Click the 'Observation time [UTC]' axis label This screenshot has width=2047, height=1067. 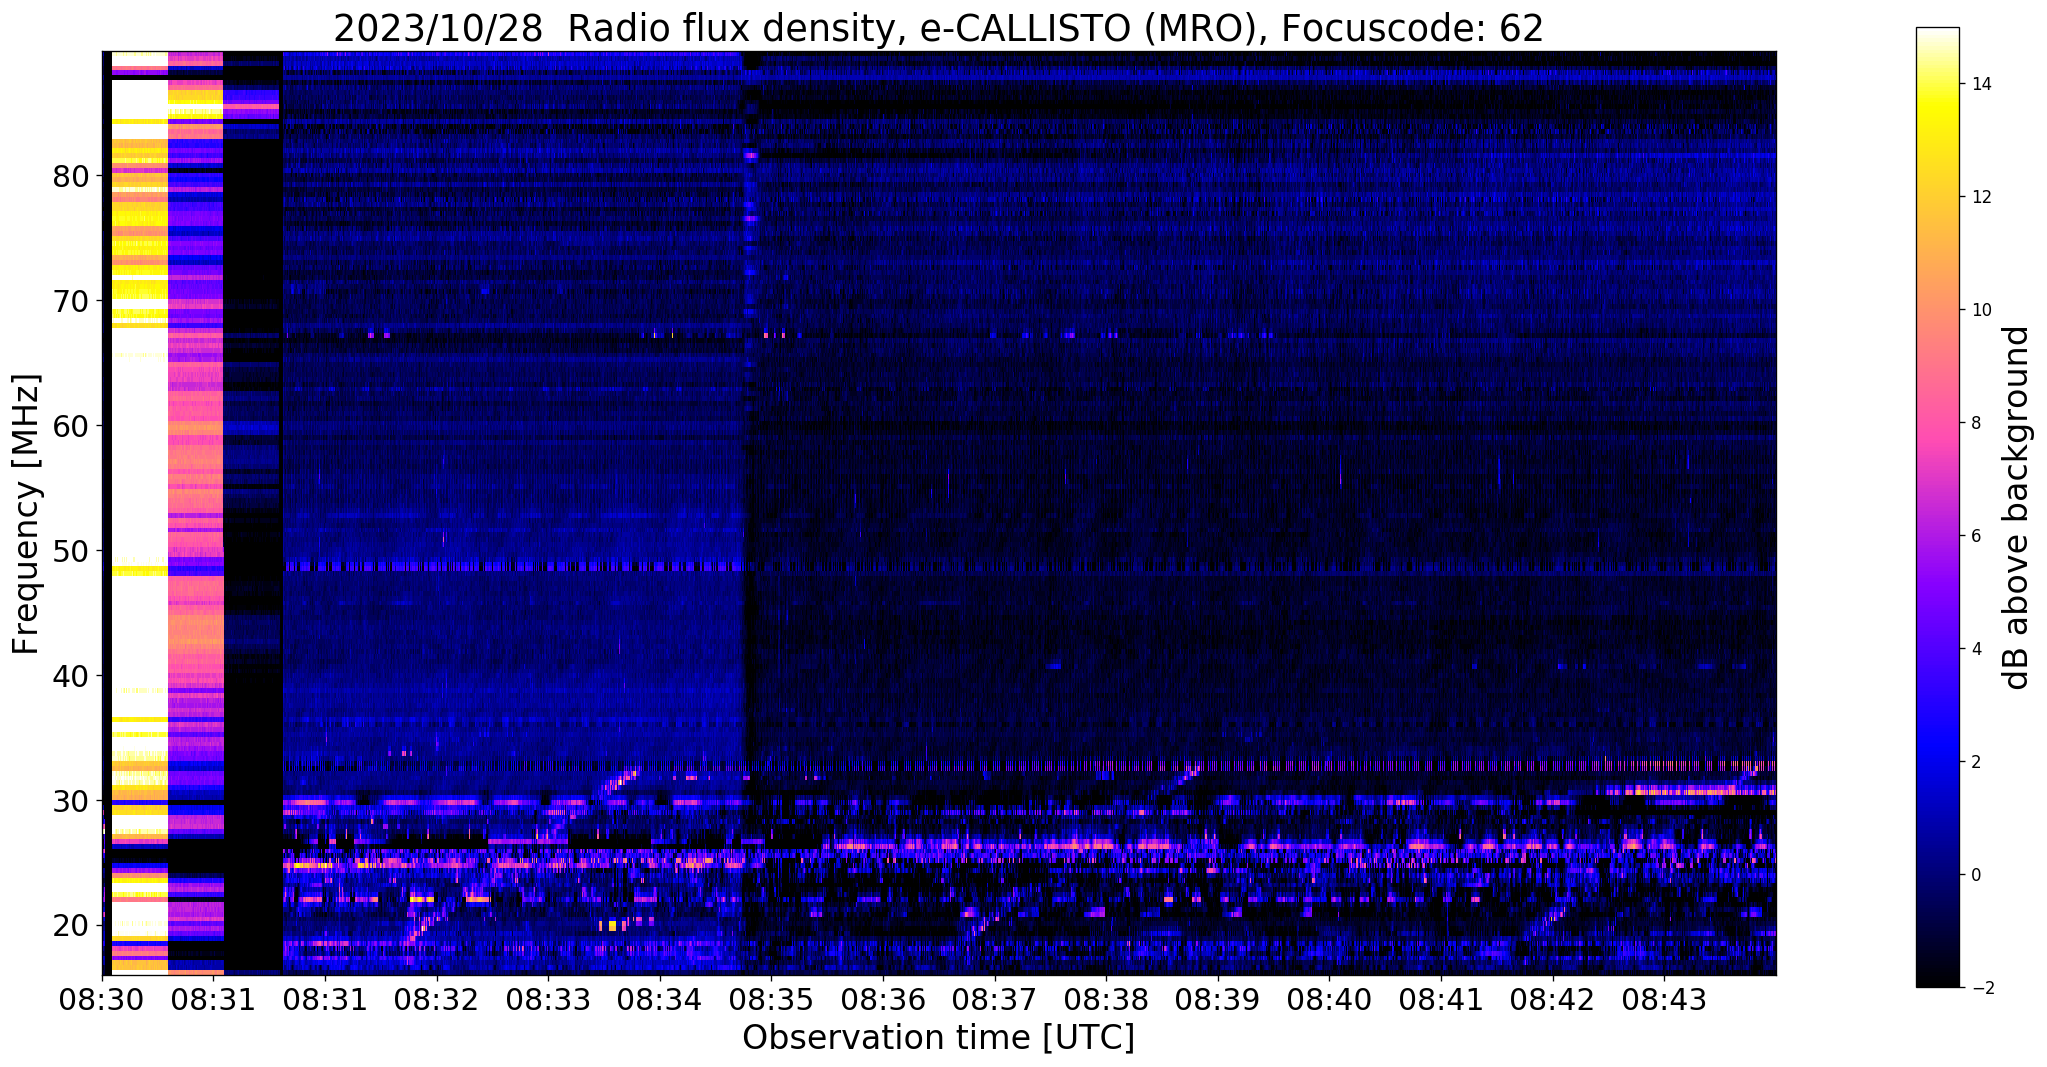coord(938,1038)
